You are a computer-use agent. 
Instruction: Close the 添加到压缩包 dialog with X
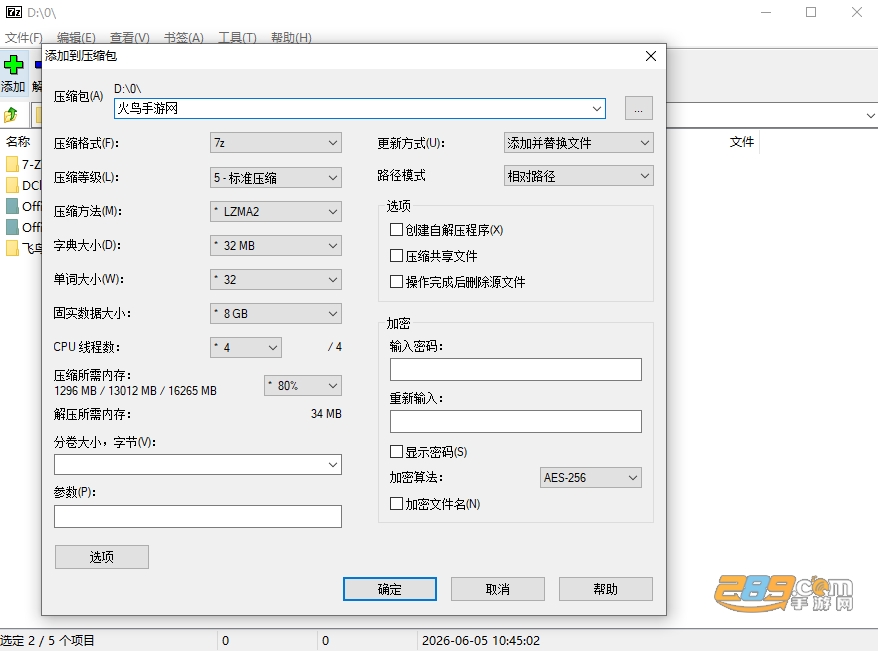(651, 56)
